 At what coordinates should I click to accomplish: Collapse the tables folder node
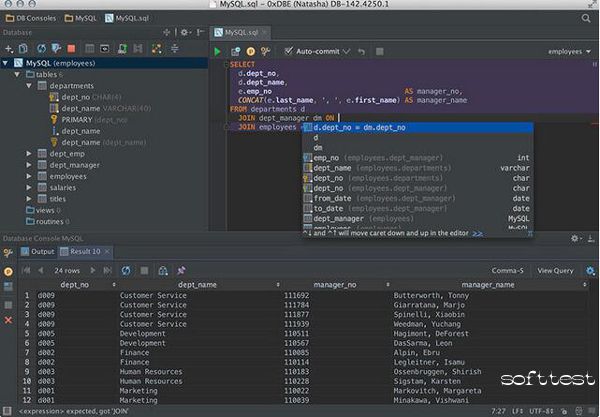tap(17, 75)
